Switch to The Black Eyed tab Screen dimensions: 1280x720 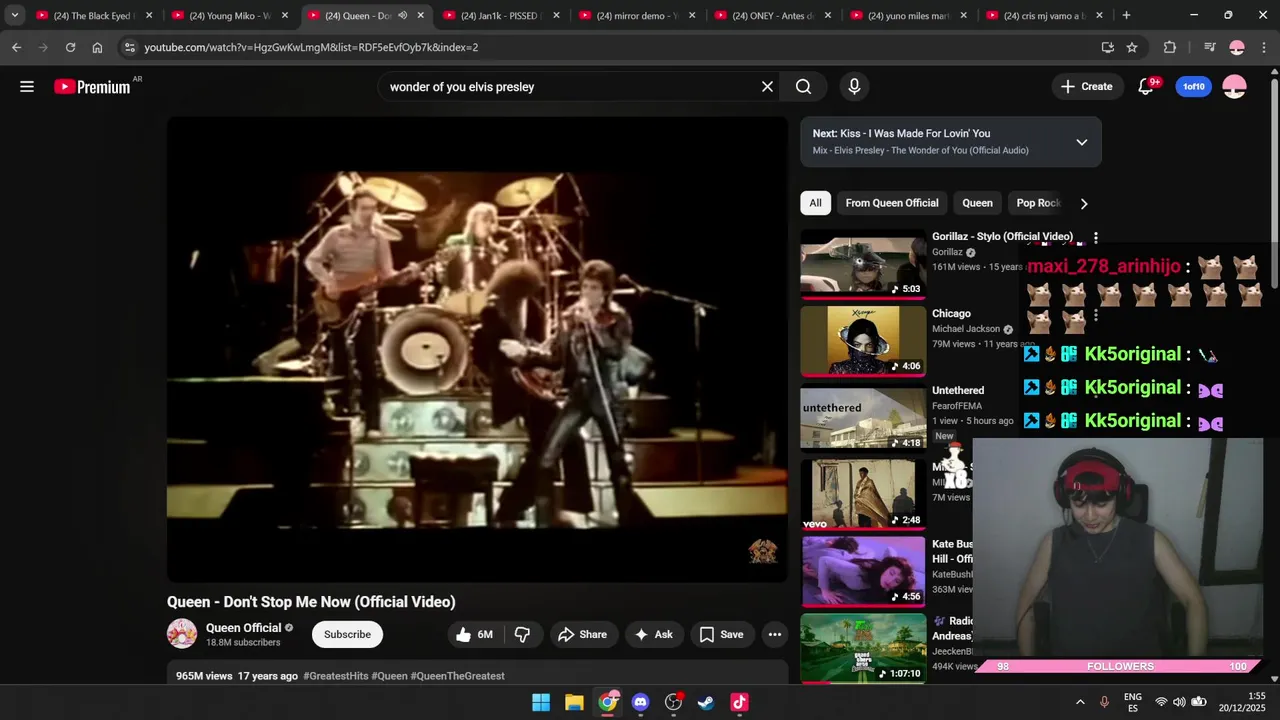91,16
